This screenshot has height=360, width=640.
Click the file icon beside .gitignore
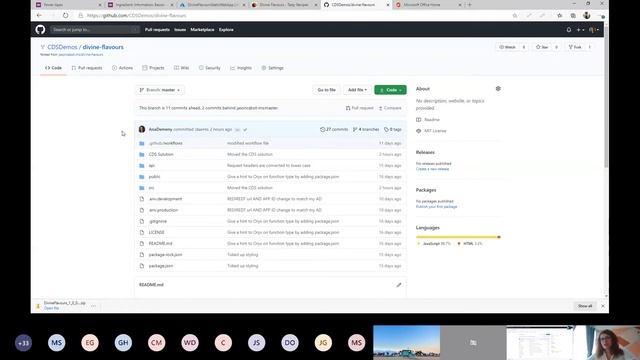[142, 221]
